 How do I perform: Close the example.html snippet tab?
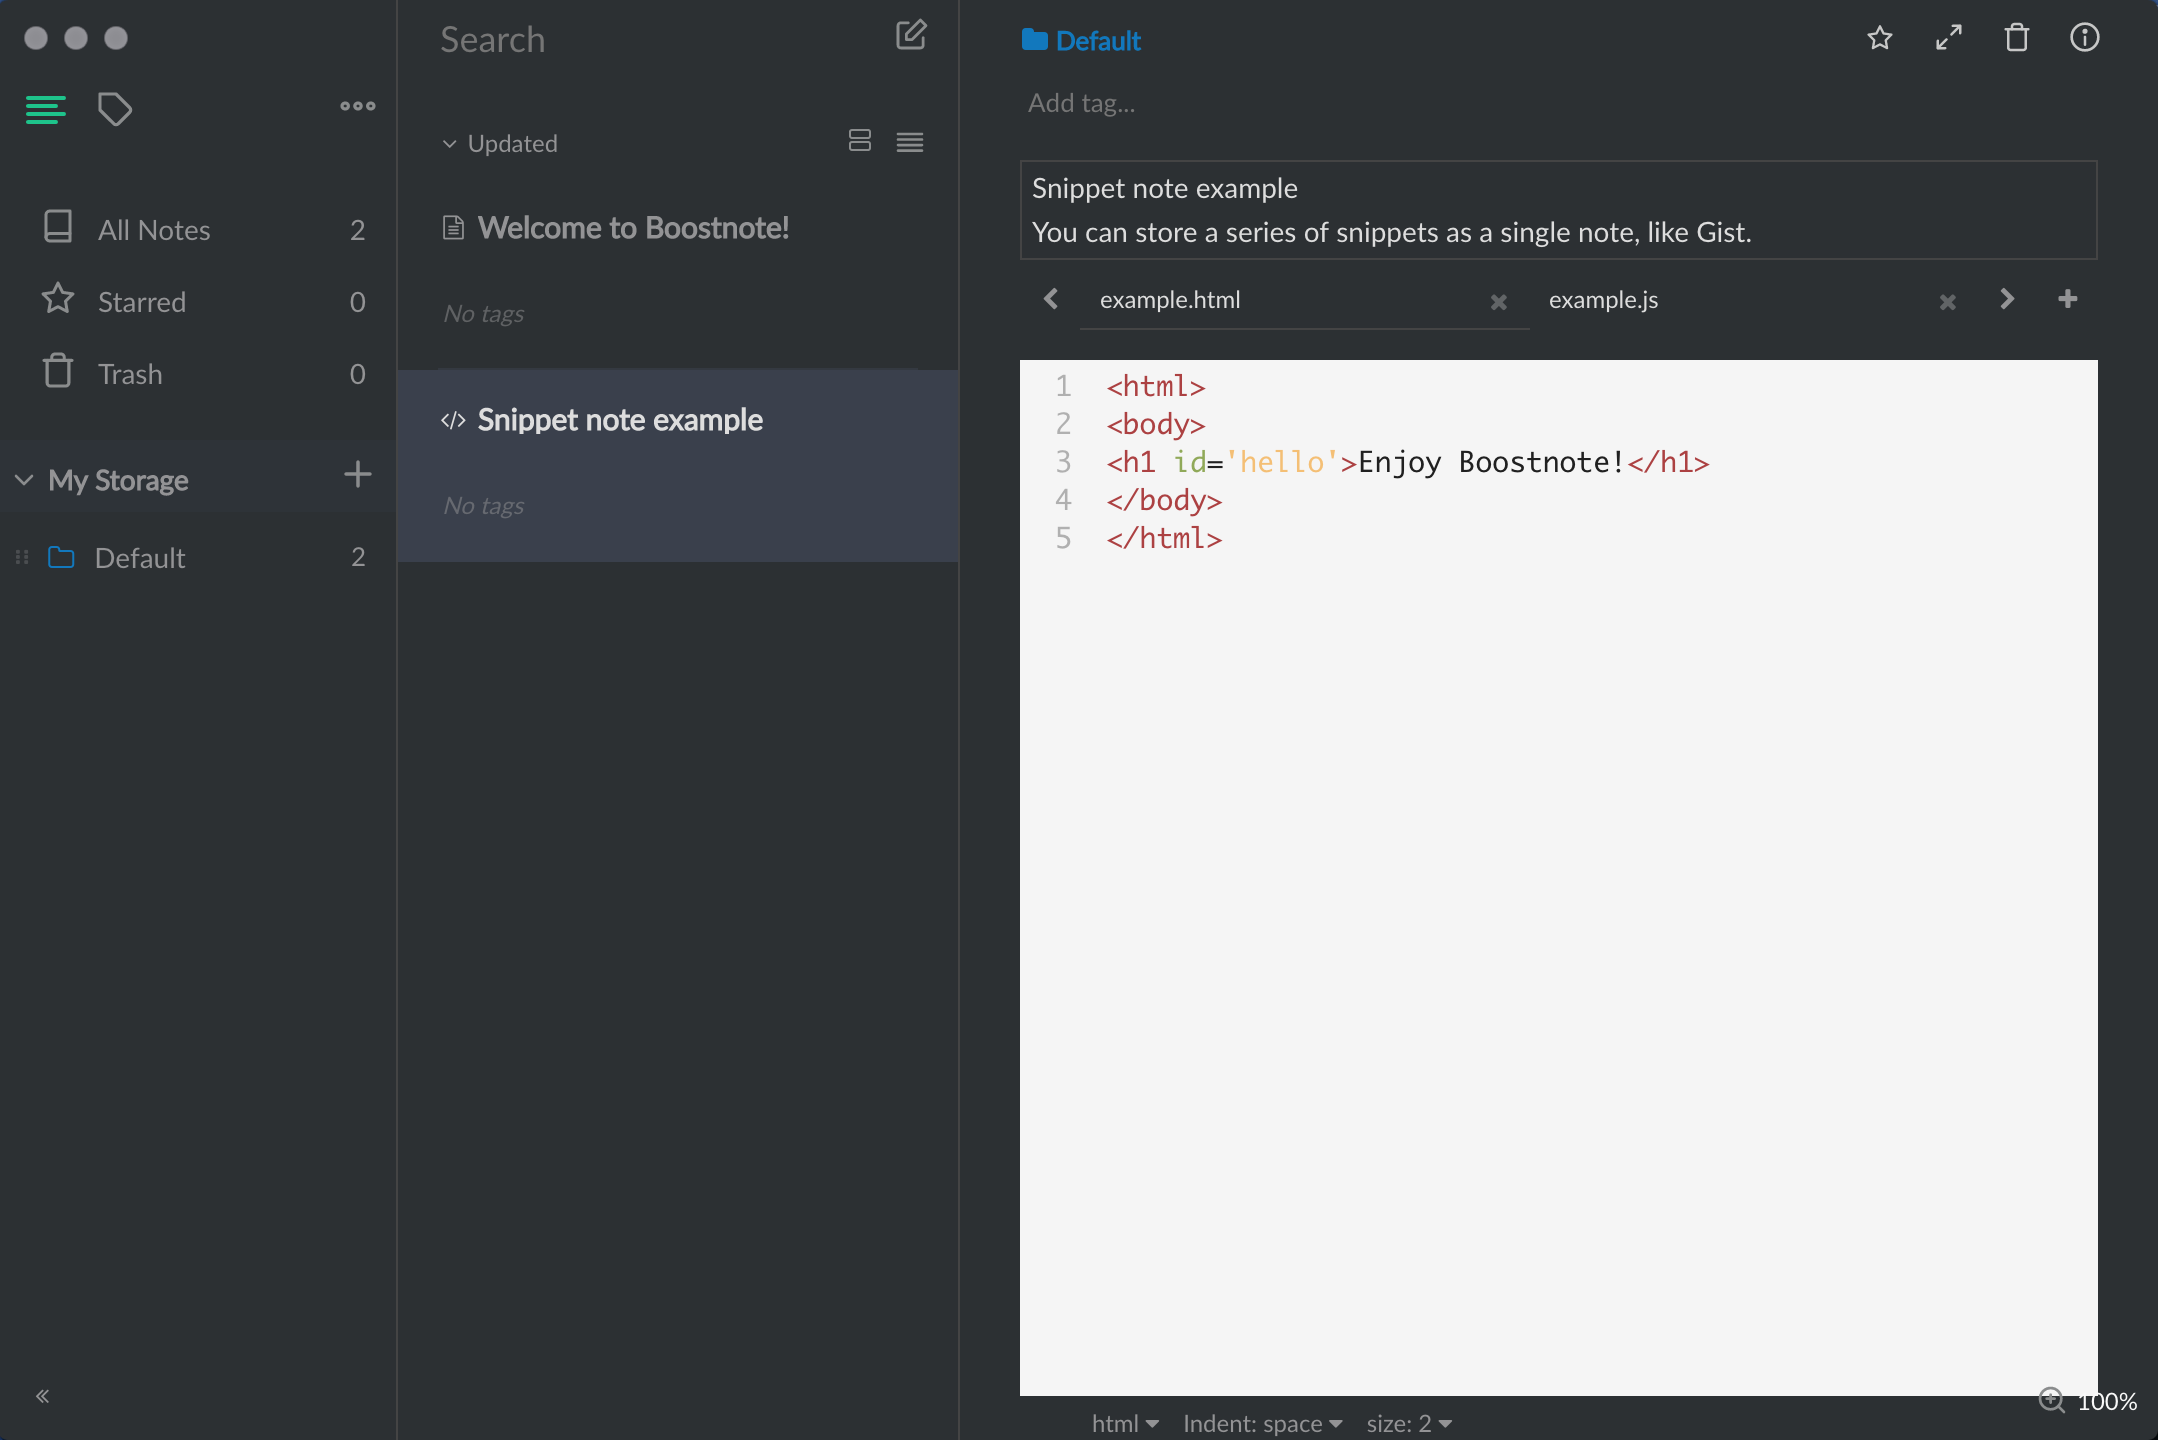click(x=1498, y=301)
